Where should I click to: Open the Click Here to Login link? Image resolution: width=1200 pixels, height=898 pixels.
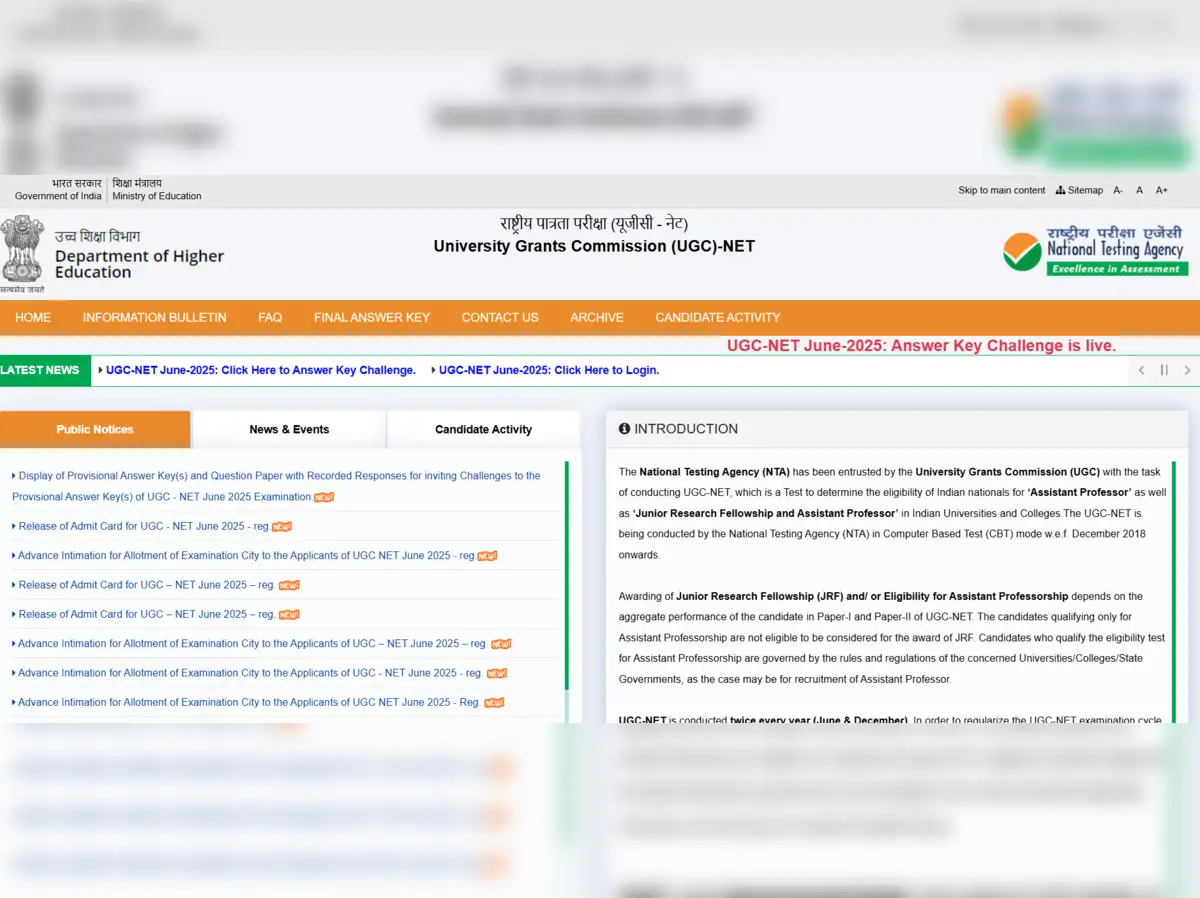(x=548, y=370)
